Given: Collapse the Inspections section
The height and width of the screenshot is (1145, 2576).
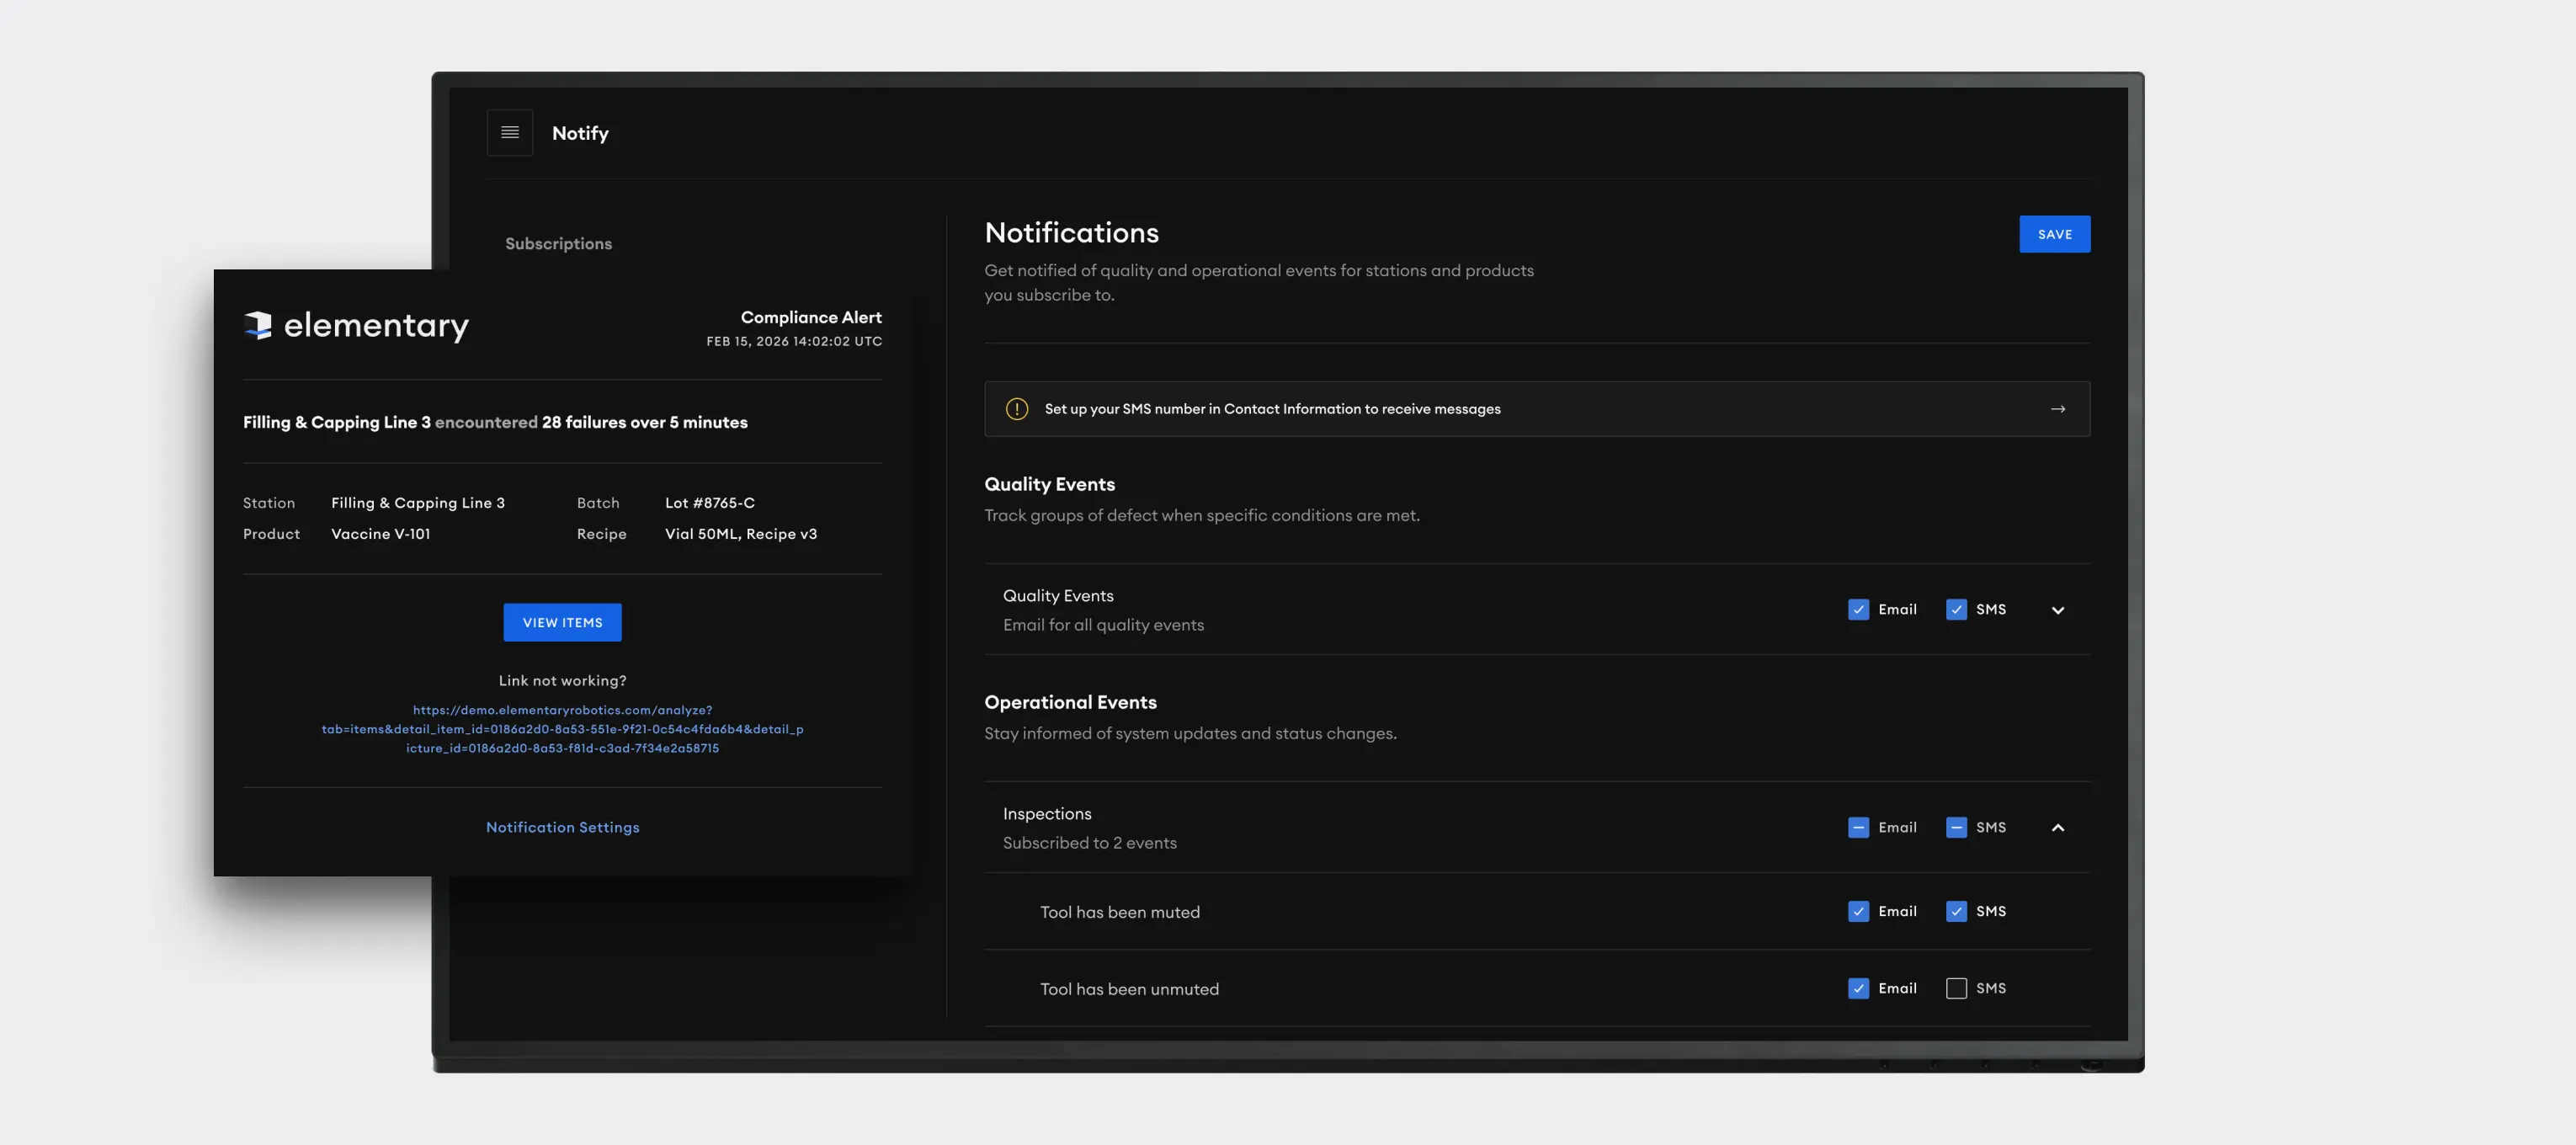Looking at the screenshot, I should [2058, 828].
